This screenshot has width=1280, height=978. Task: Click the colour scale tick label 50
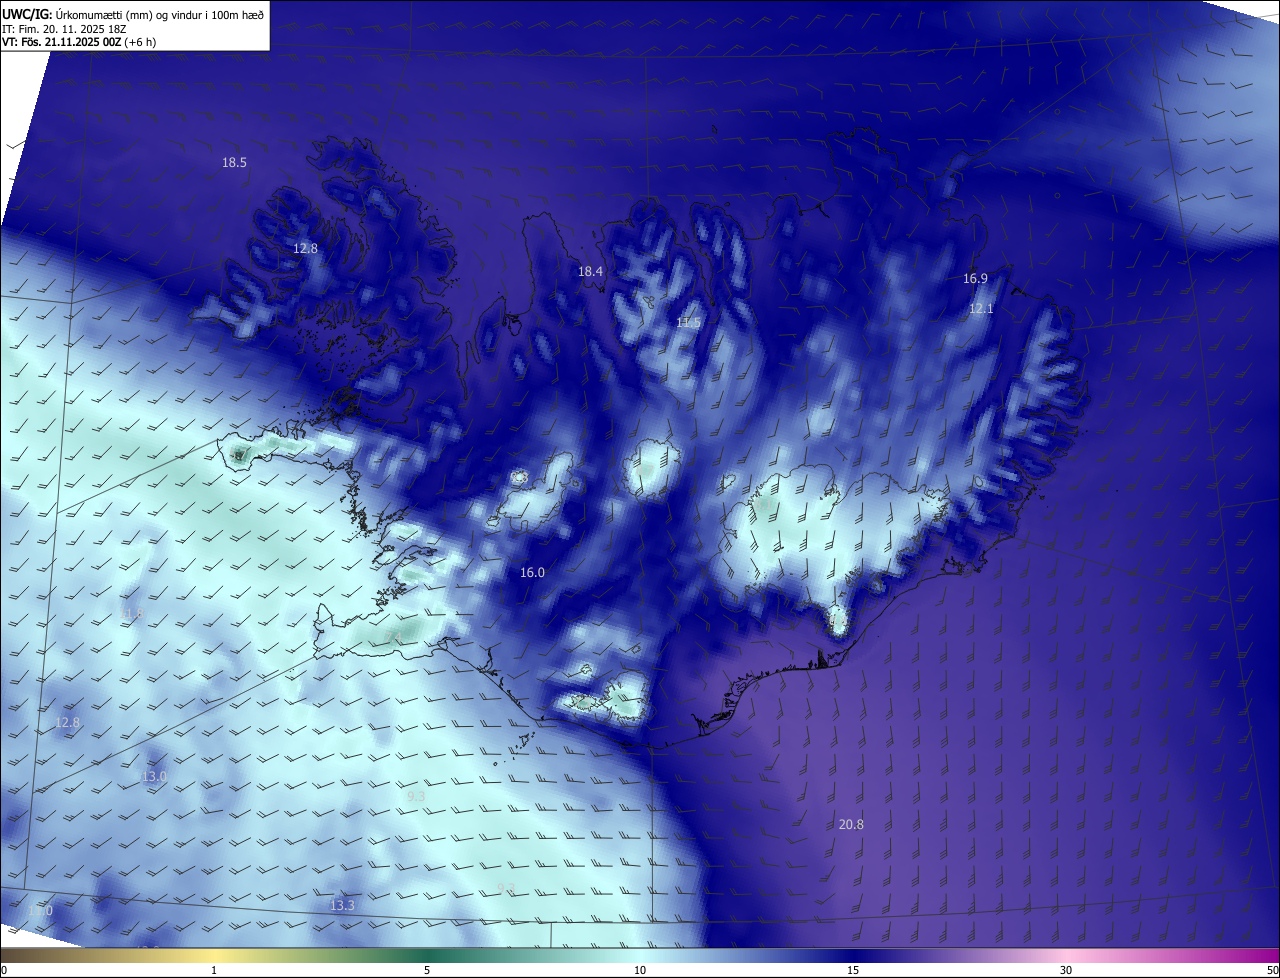(1272, 970)
